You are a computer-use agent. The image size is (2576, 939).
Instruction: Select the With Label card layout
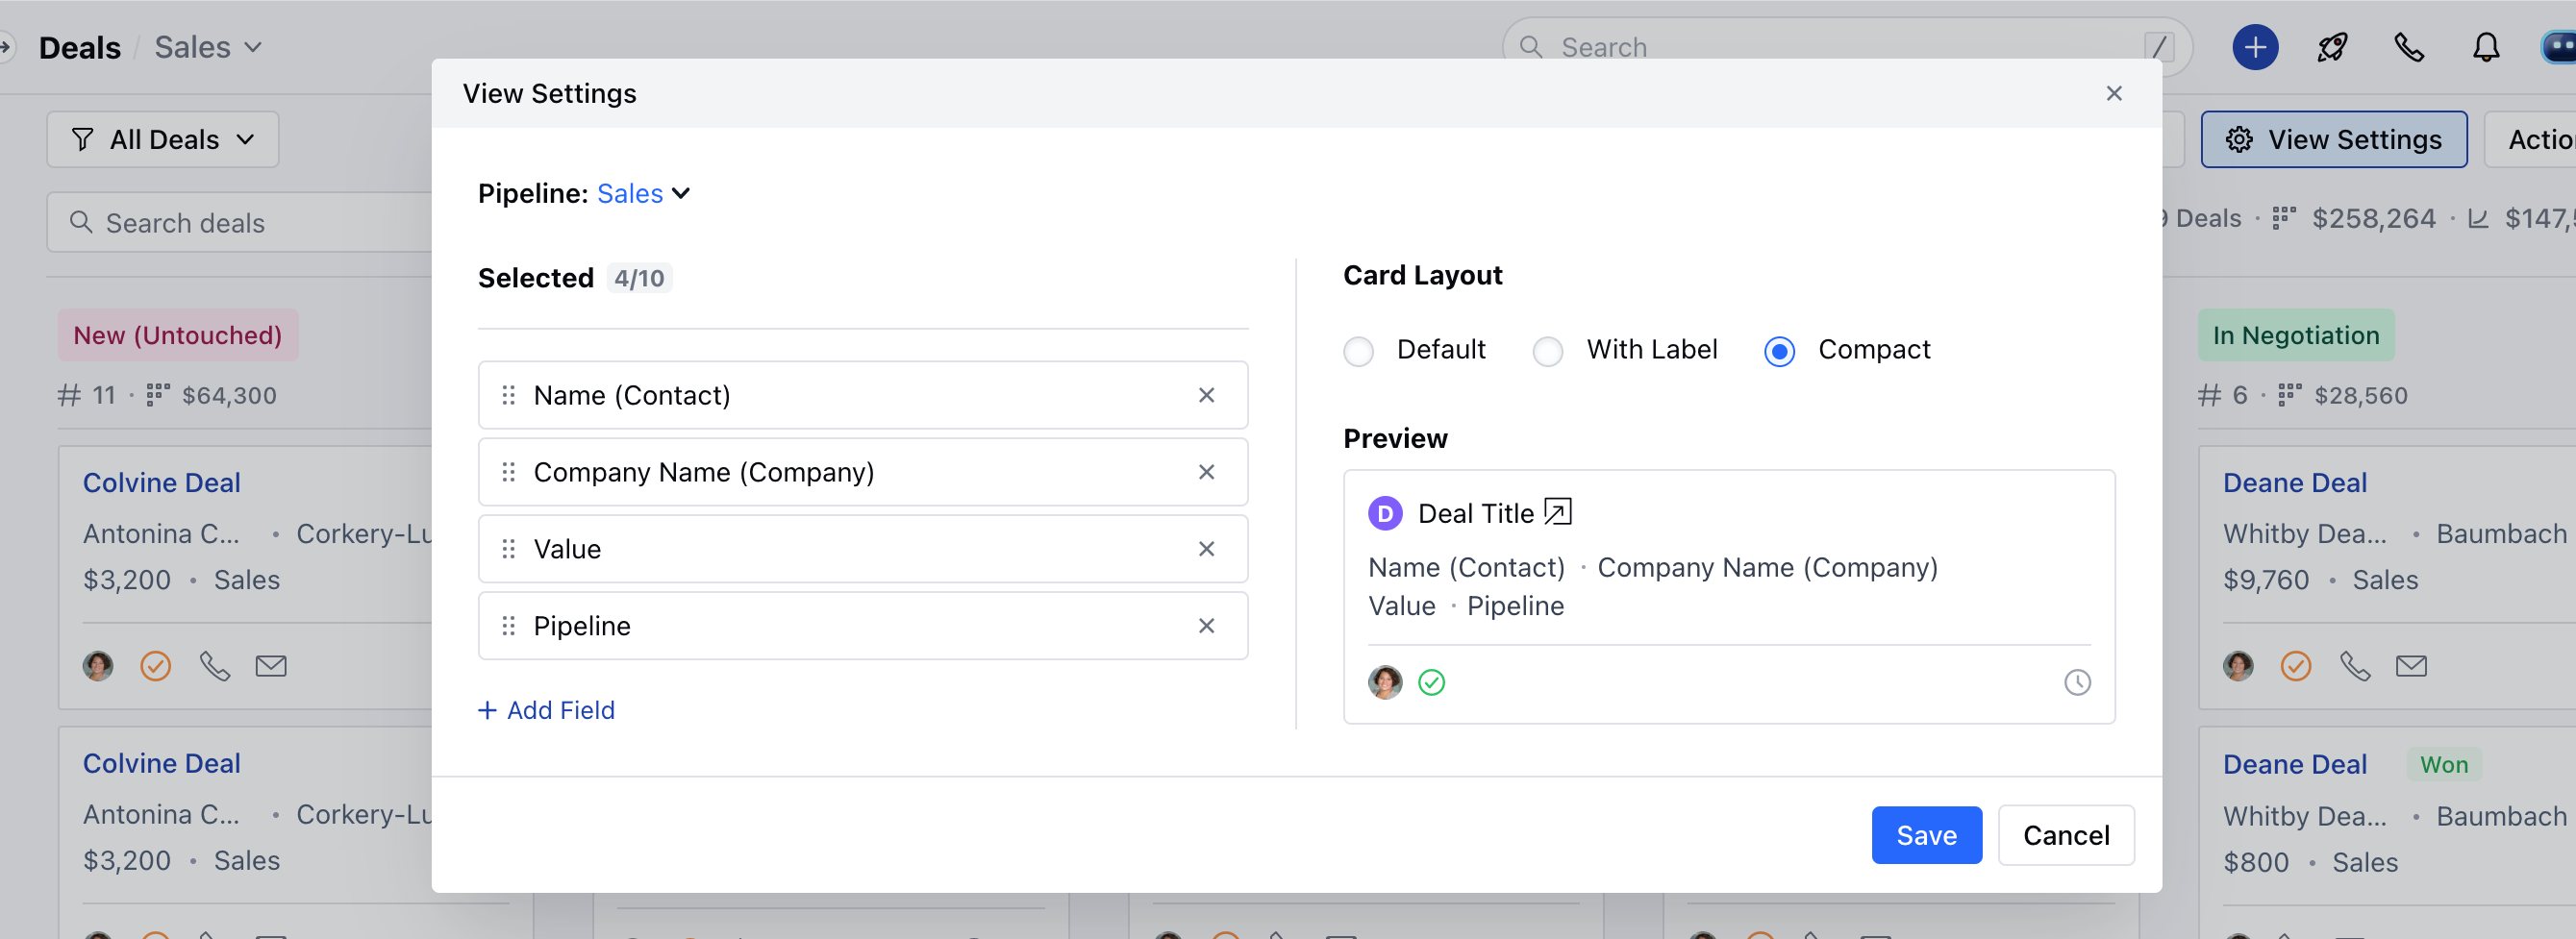(x=1547, y=350)
